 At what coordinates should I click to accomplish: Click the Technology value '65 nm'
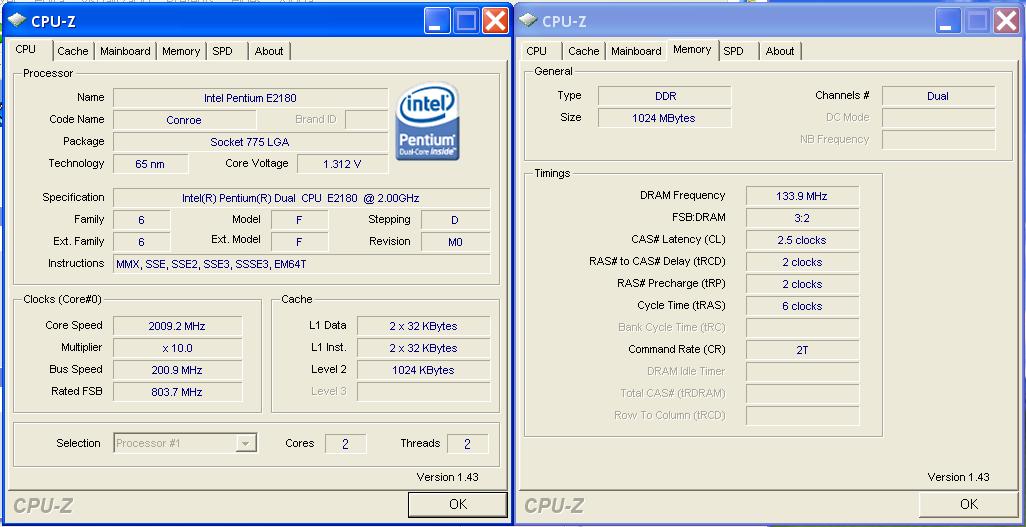[150, 164]
